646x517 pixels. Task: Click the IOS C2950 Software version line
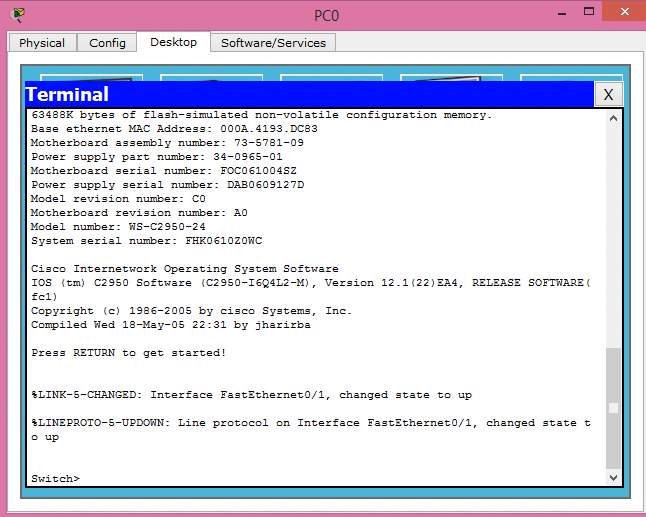pos(311,290)
